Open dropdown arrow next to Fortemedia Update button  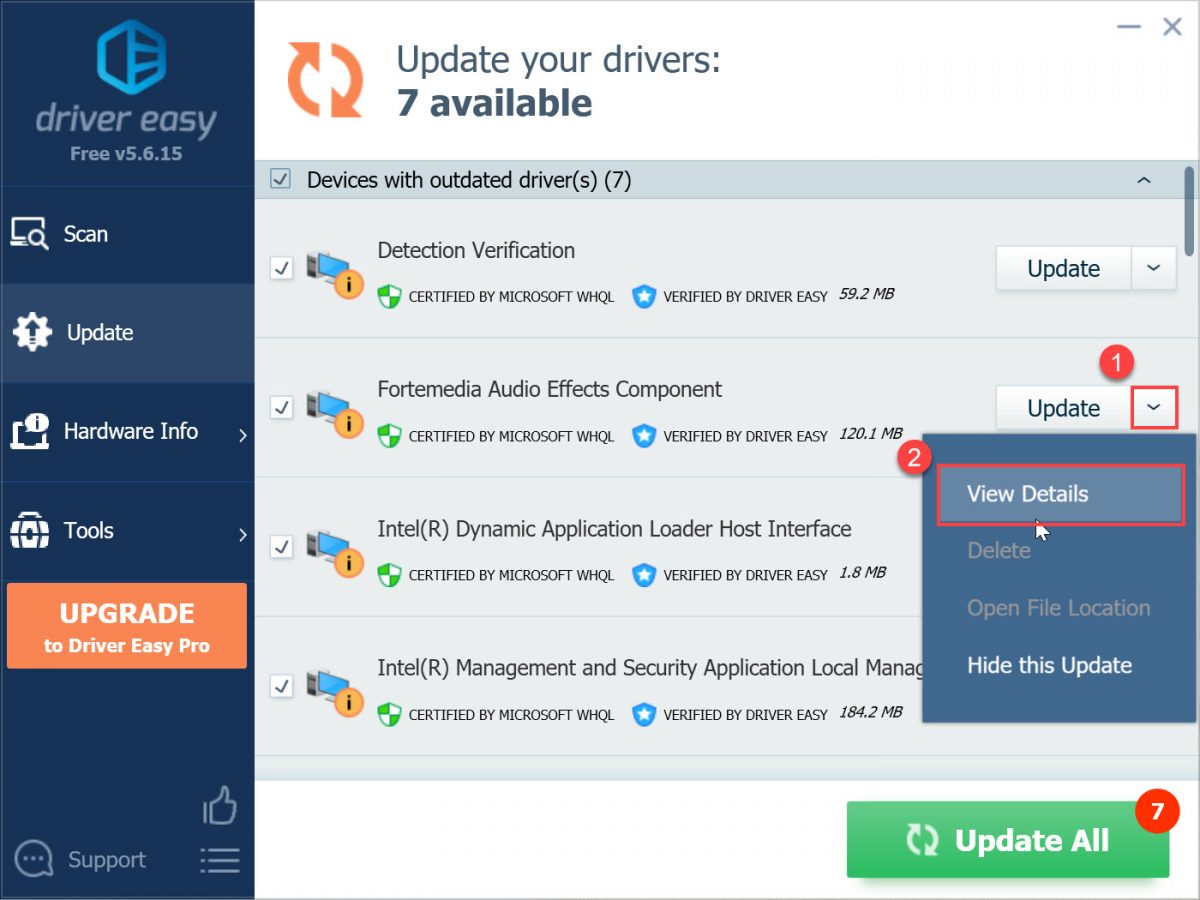[x=1153, y=408]
